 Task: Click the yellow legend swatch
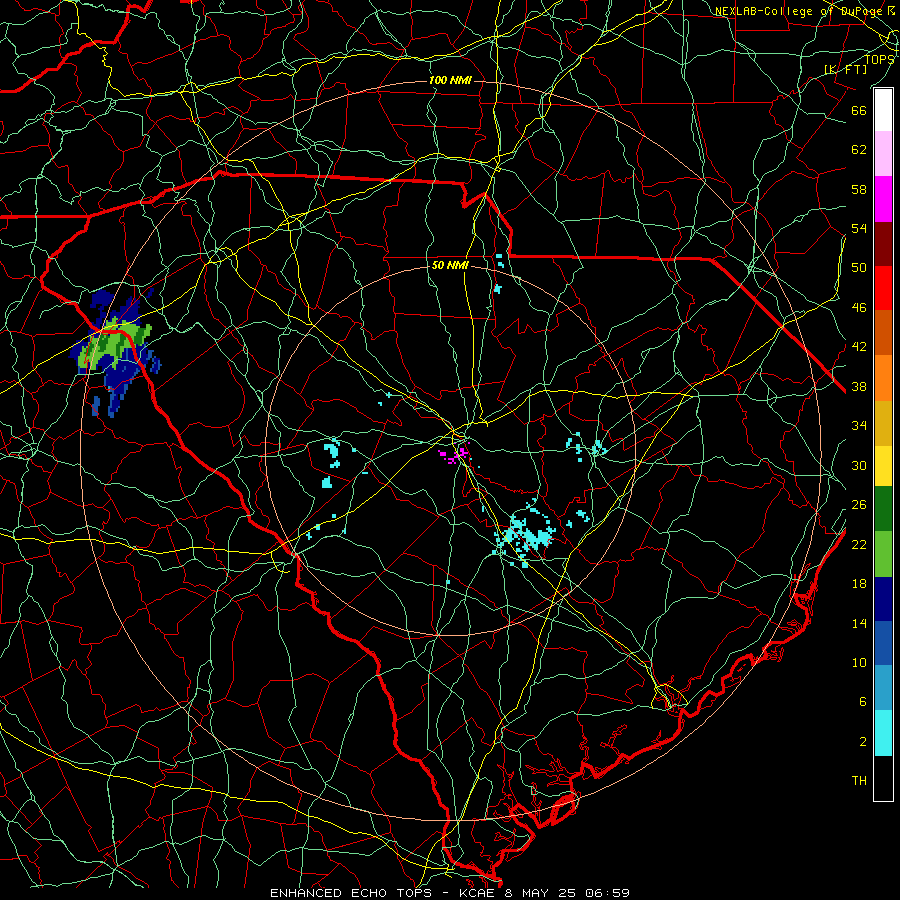pos(883,466)
